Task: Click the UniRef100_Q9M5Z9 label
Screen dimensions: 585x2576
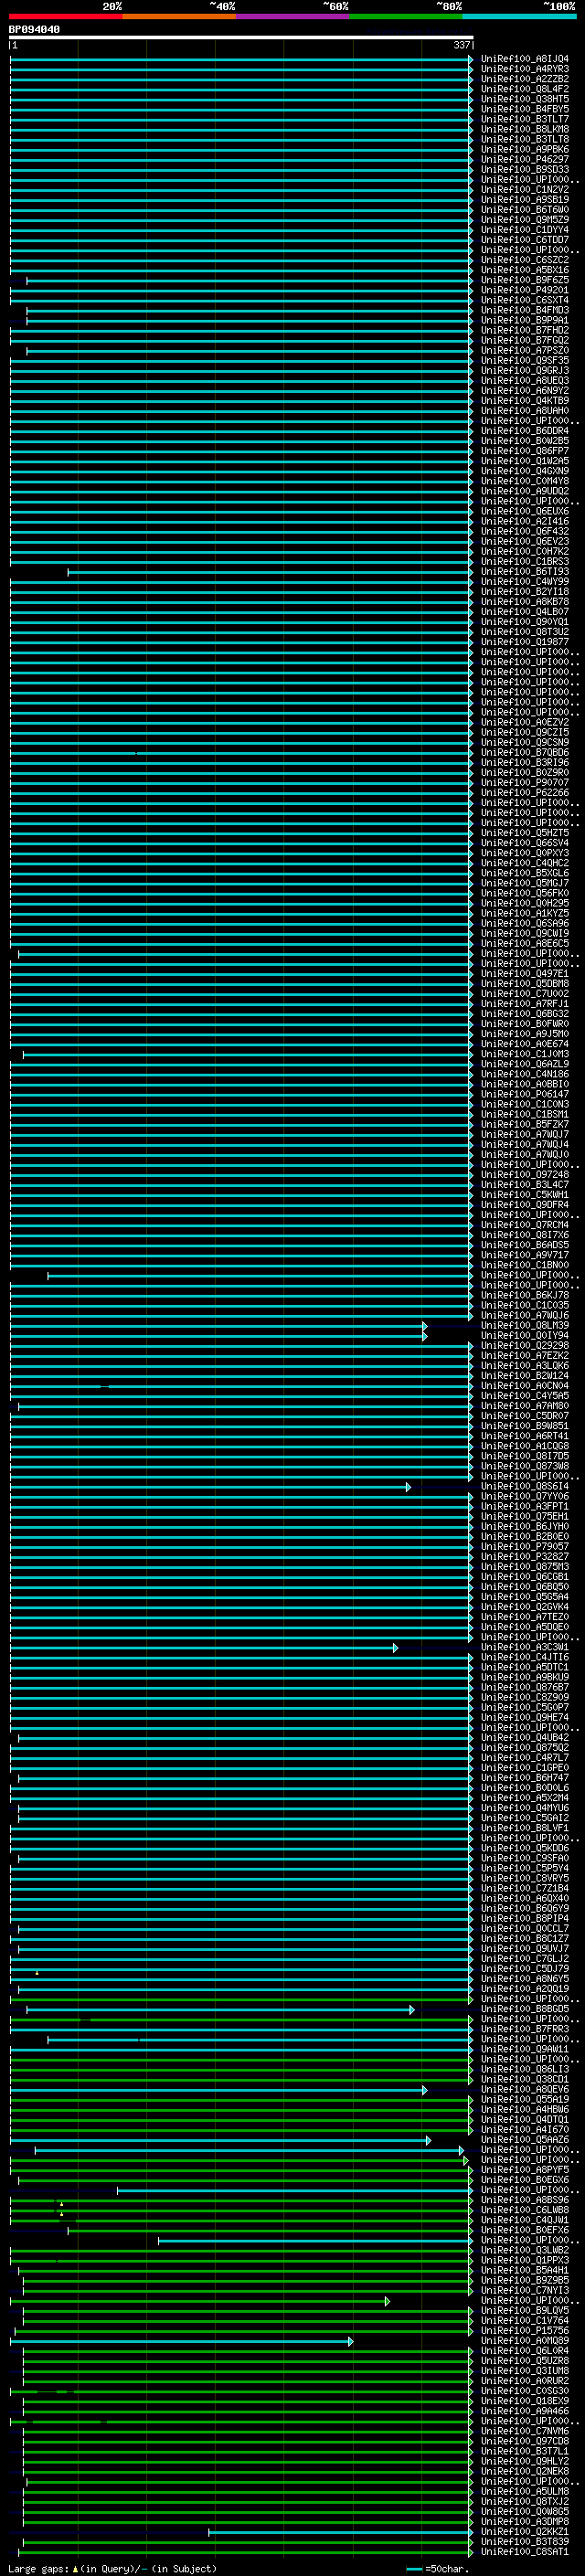Action: pos(525,220)
